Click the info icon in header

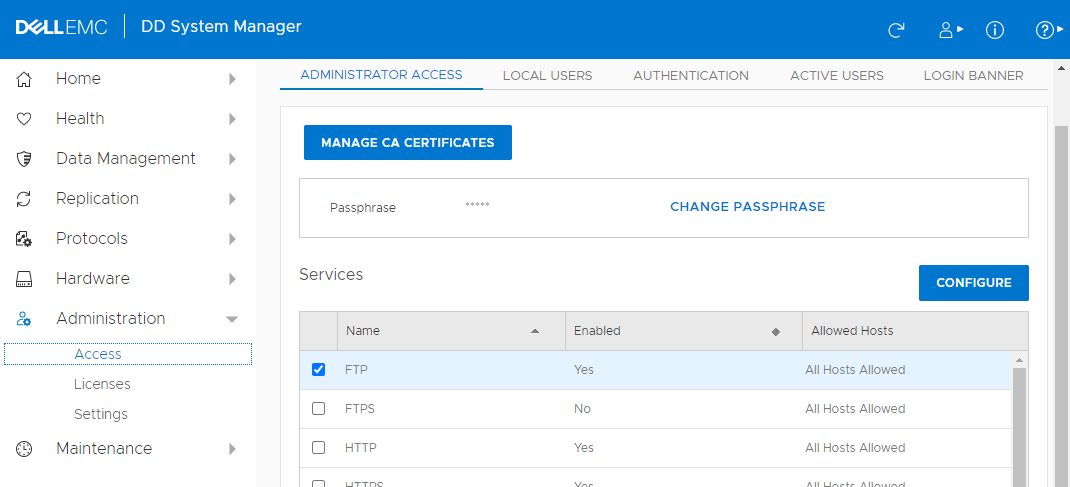[995, 30]
